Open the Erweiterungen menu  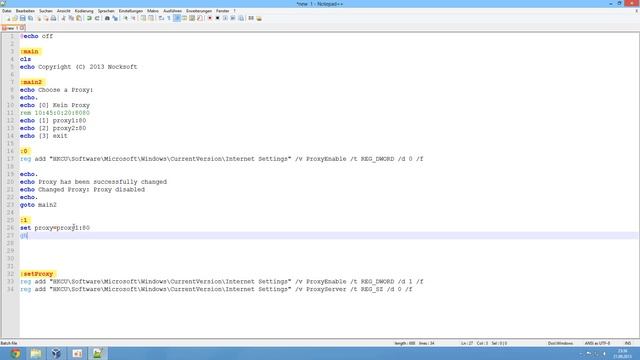[199, 11]
